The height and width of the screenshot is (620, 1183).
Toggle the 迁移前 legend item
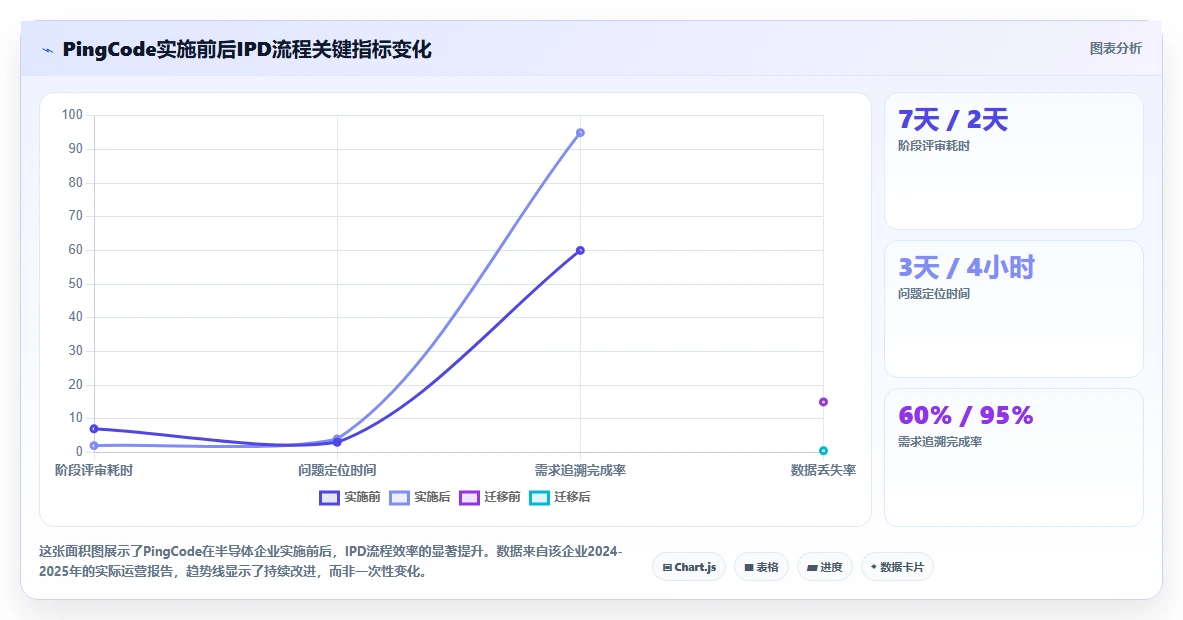point(490,497)
